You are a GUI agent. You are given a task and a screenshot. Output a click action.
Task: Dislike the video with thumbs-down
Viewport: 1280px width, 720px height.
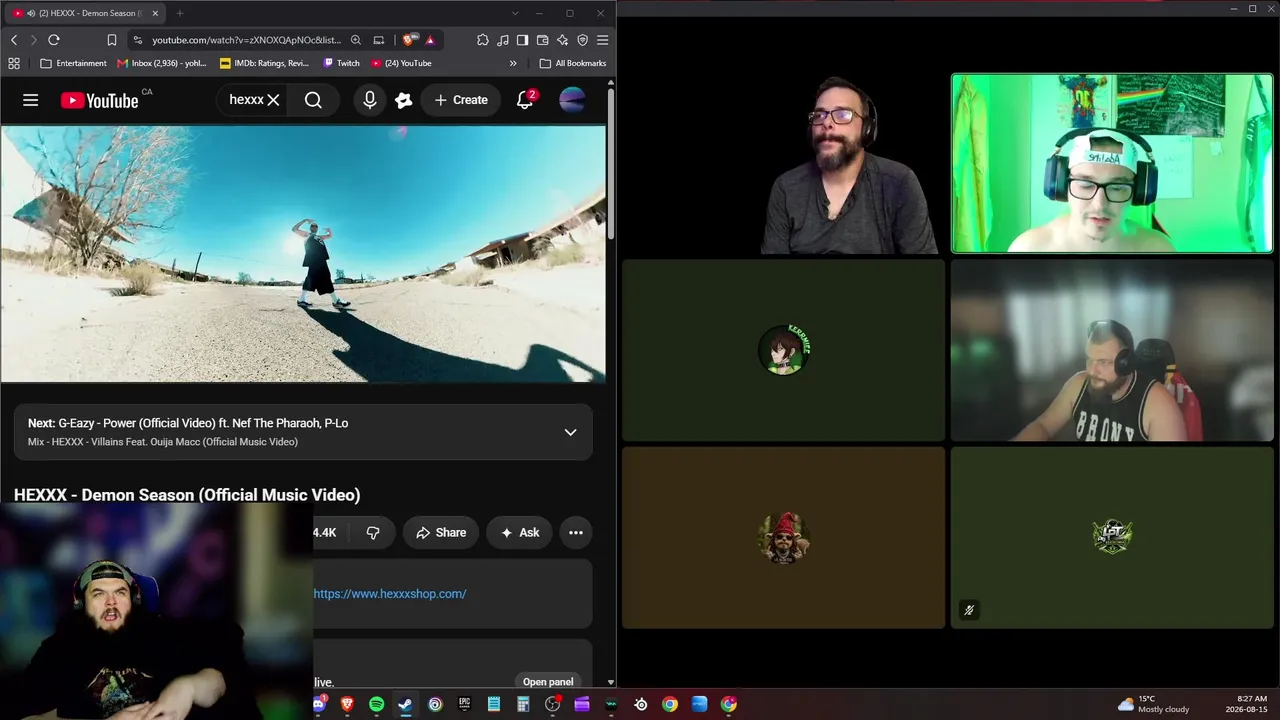pyautogui.click(x=373, y=533)
